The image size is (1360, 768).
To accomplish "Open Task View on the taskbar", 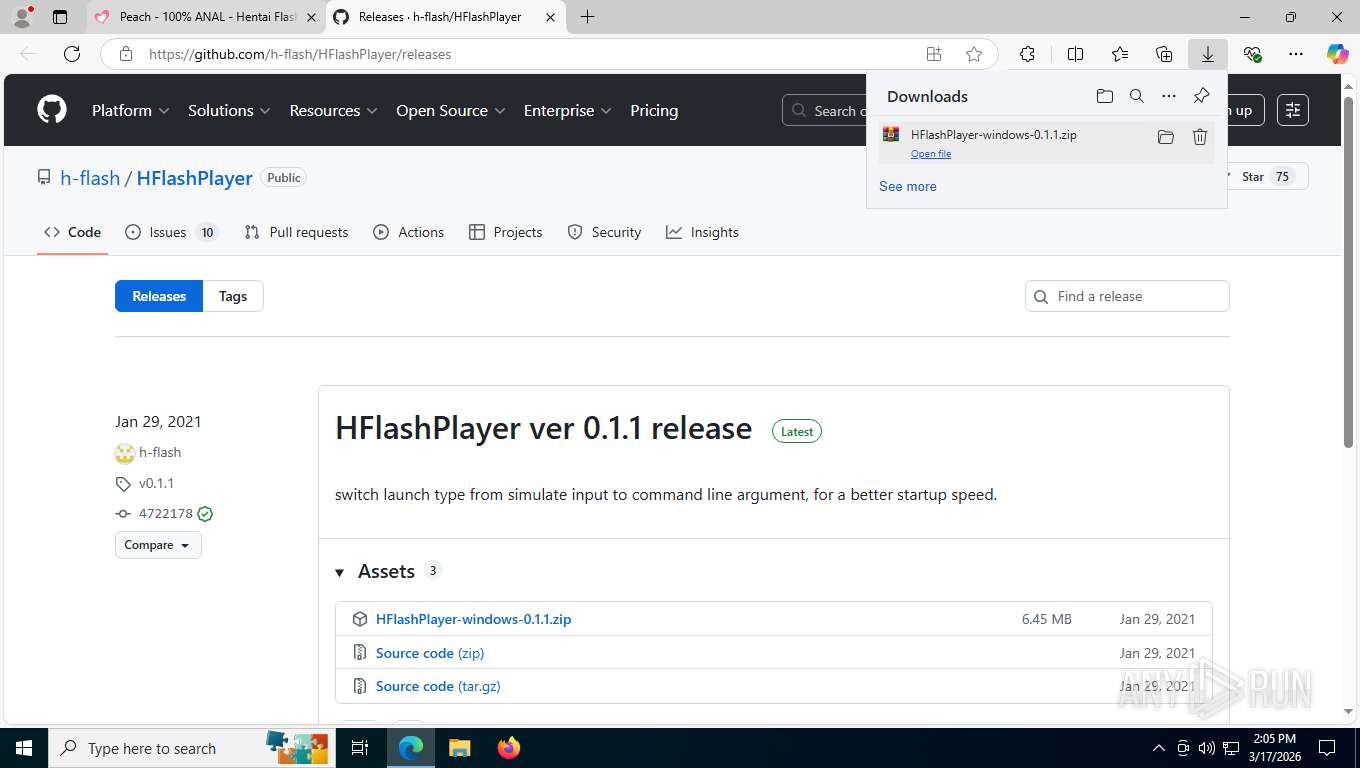I will point(360,748).
